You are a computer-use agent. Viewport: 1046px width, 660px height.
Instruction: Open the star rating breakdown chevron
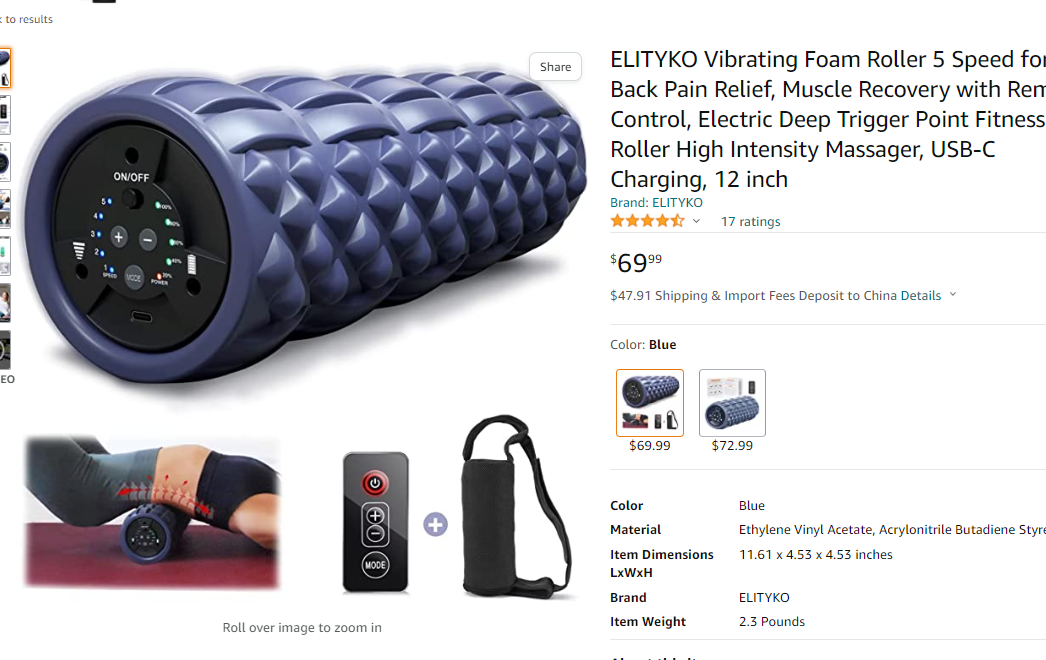[696, 221]
